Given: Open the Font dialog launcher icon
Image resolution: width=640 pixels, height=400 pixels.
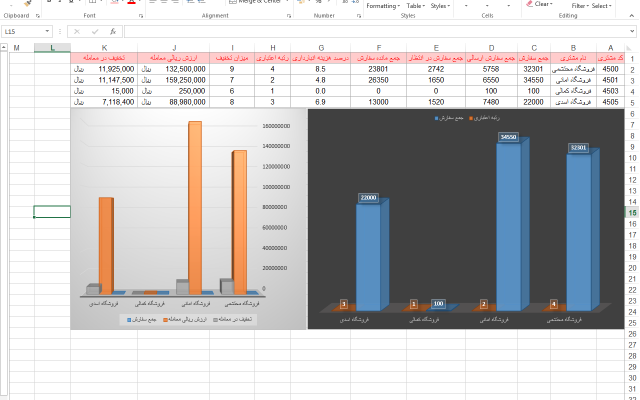Looking at the screenshot, I should 141,16.
